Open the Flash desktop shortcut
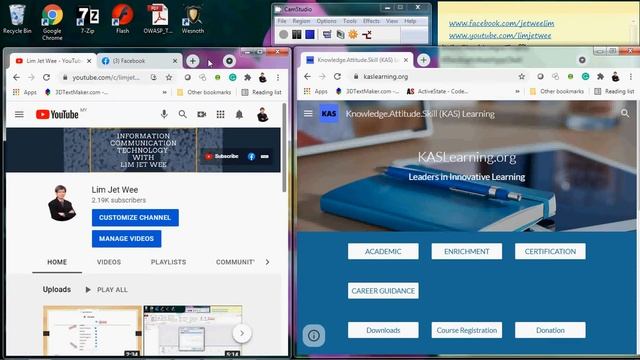 (x=122, y=20)
